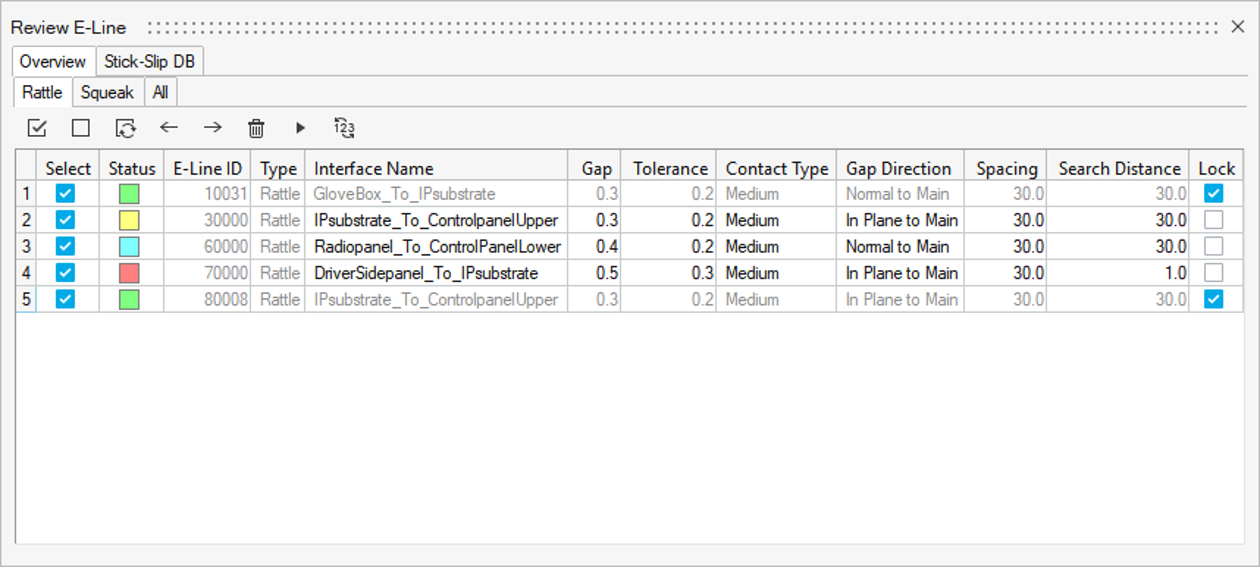Switch to the Stick-Slip DB tab
The image size is (1260, 567).
(x=150, y=62)
